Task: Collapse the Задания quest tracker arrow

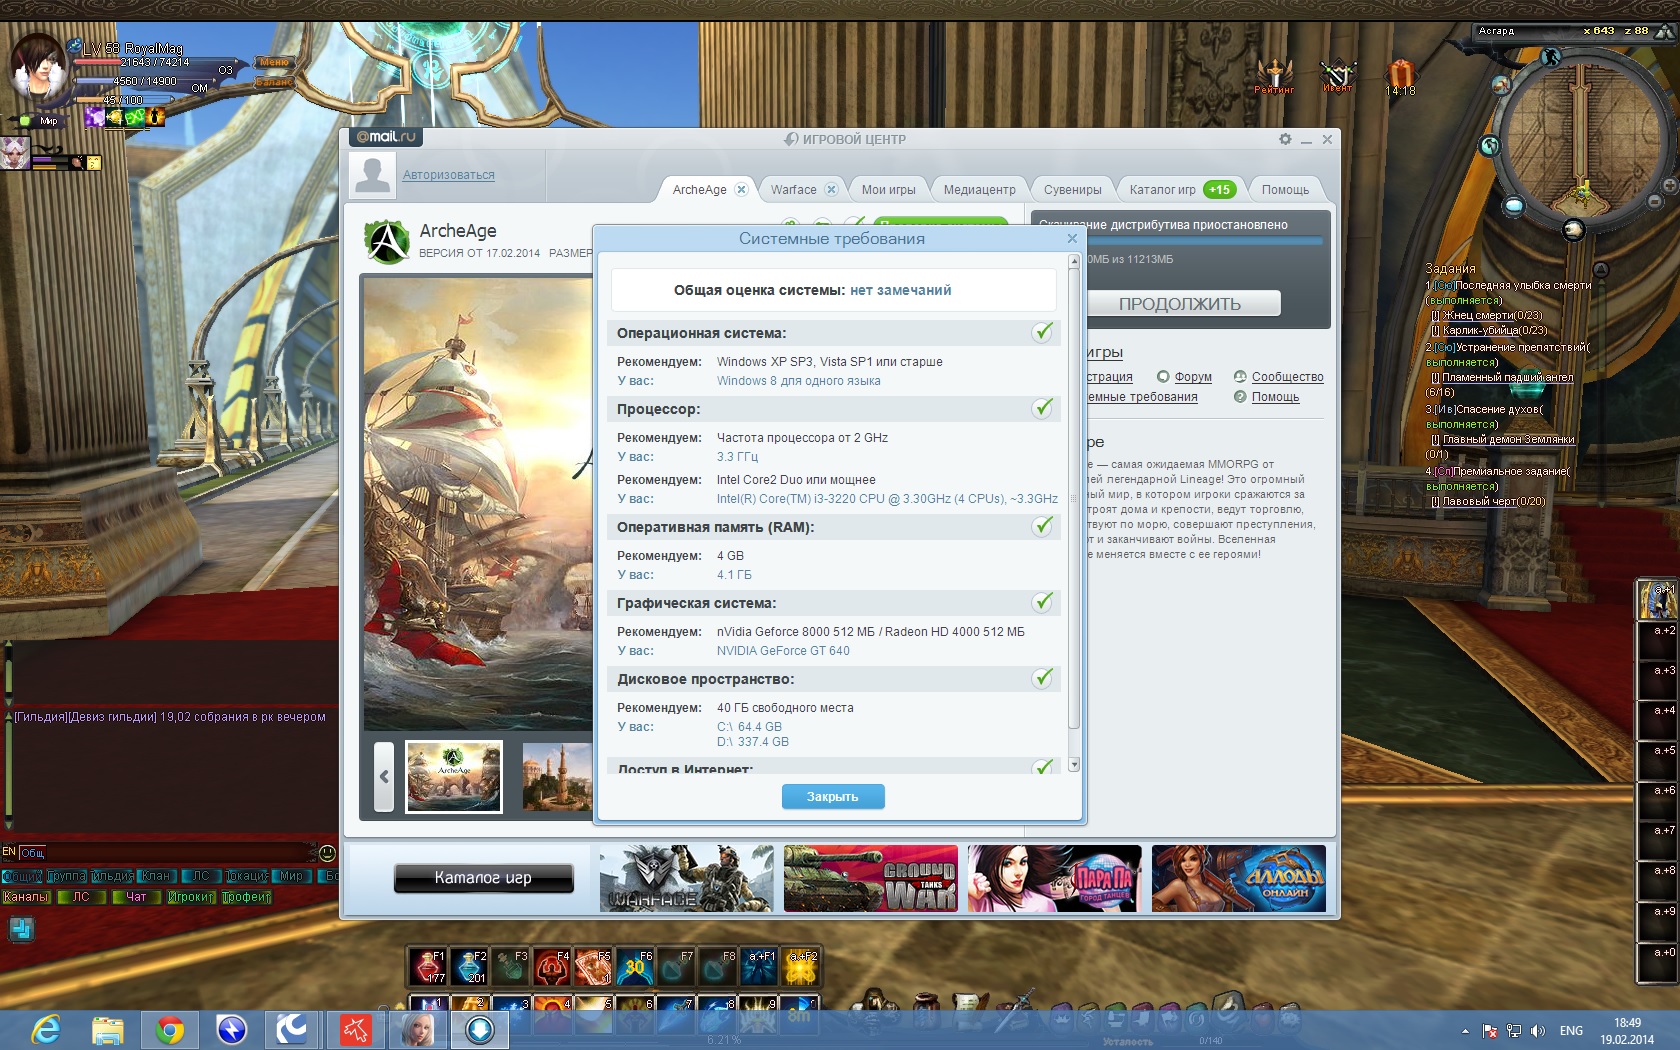Action: [1600, 269]
